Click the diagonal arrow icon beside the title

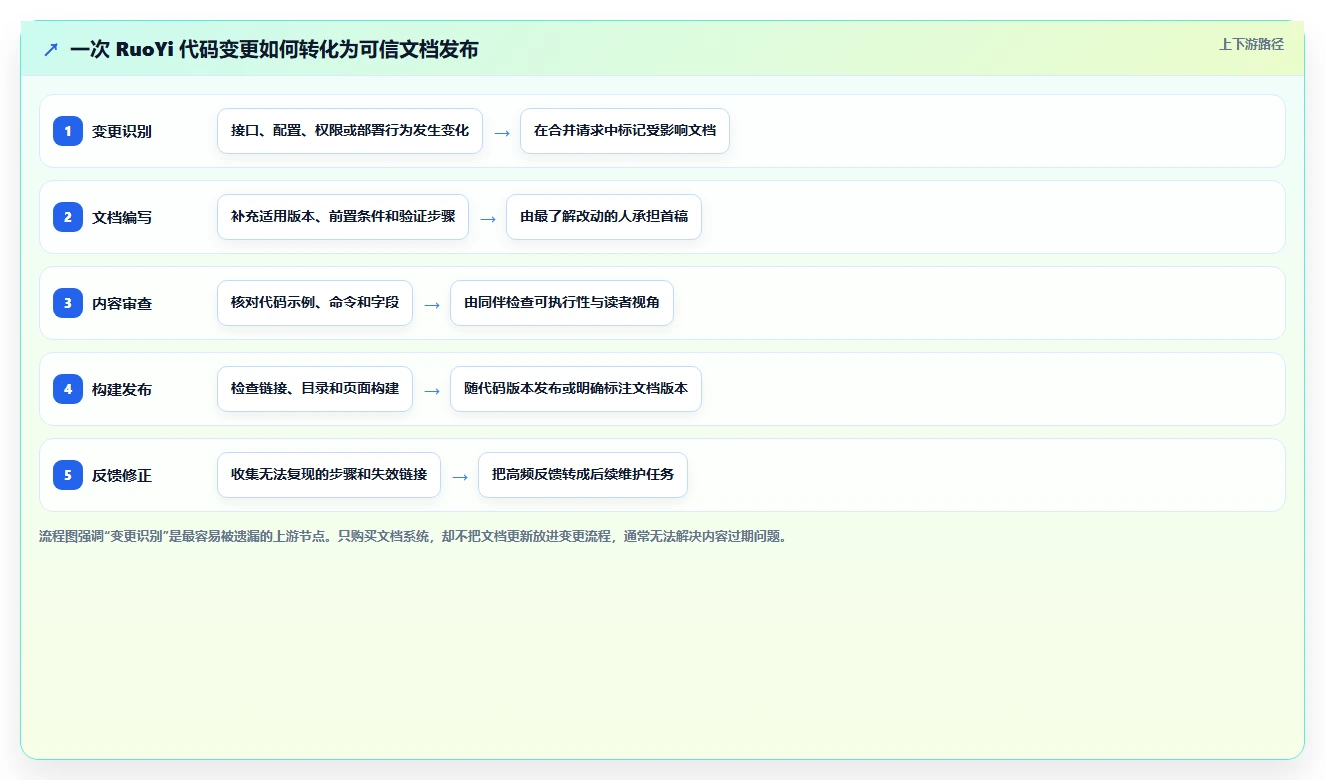click(51, 49)
